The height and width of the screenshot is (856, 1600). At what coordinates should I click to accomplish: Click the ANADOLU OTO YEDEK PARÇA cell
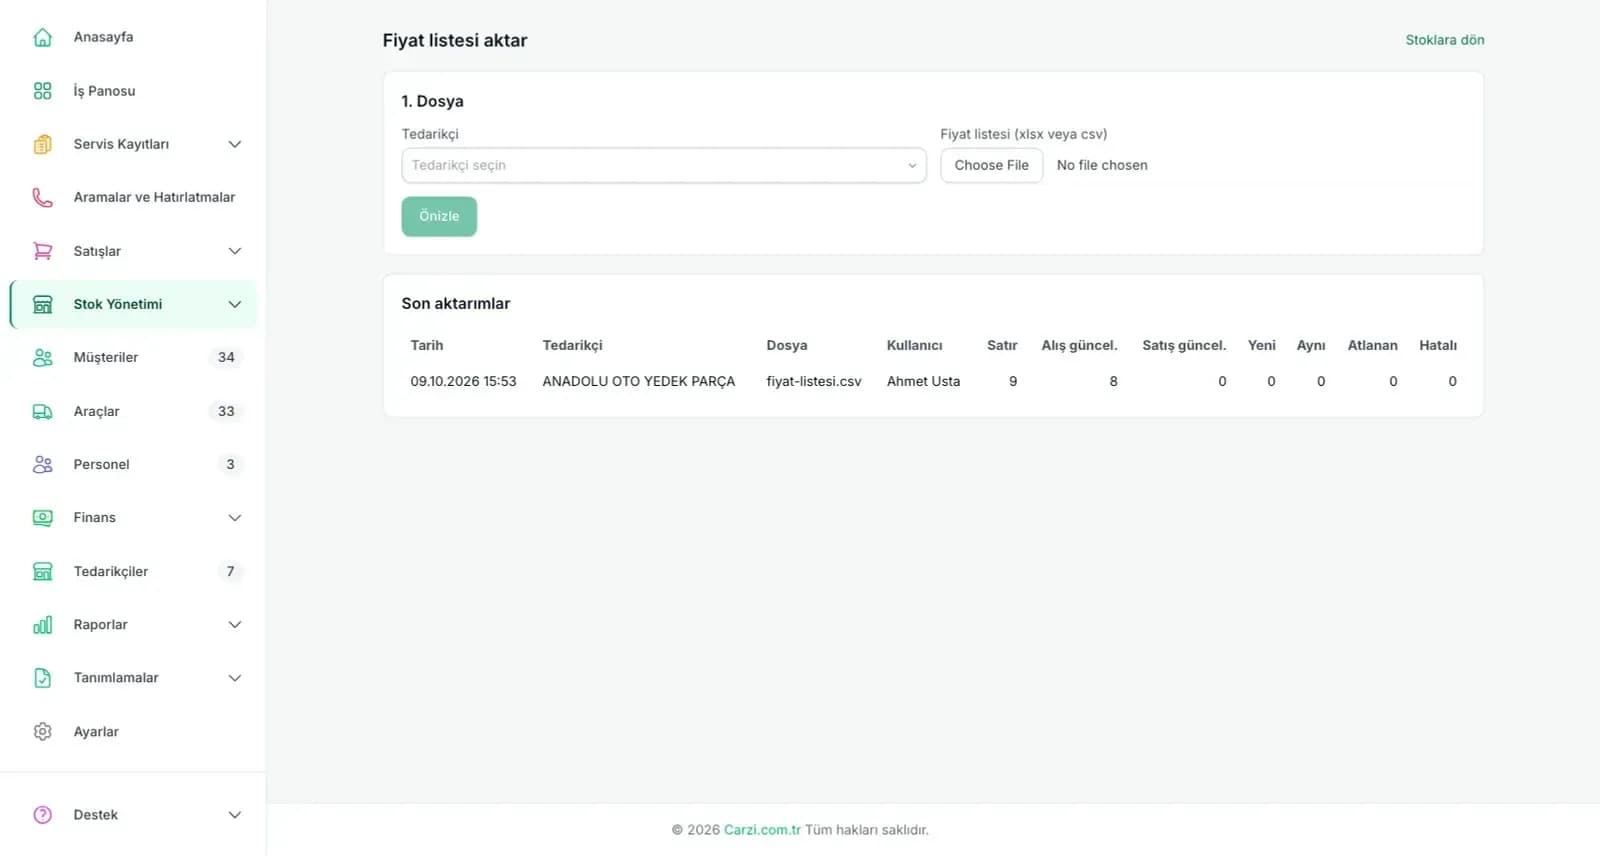(639, 381)
